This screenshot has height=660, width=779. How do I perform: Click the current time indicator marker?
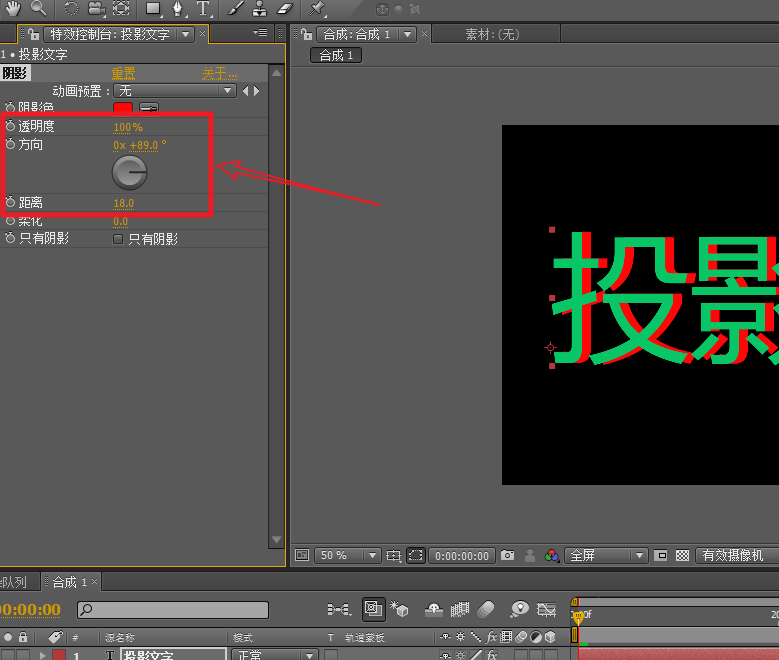pyautogui.click(x=578, y=616)
